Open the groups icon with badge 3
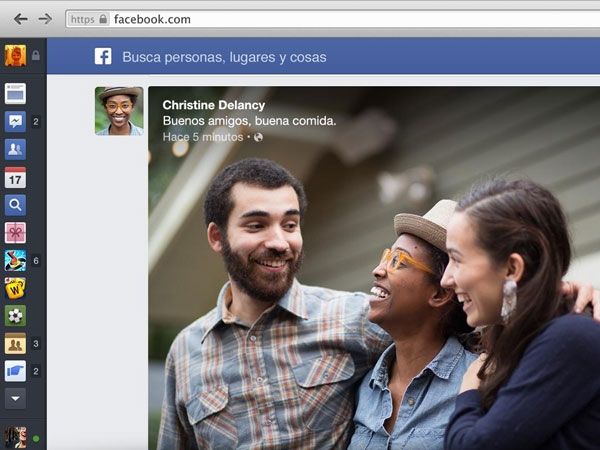Image resolution: width=600 pixels, height=450 pixels. click(15, 344)
